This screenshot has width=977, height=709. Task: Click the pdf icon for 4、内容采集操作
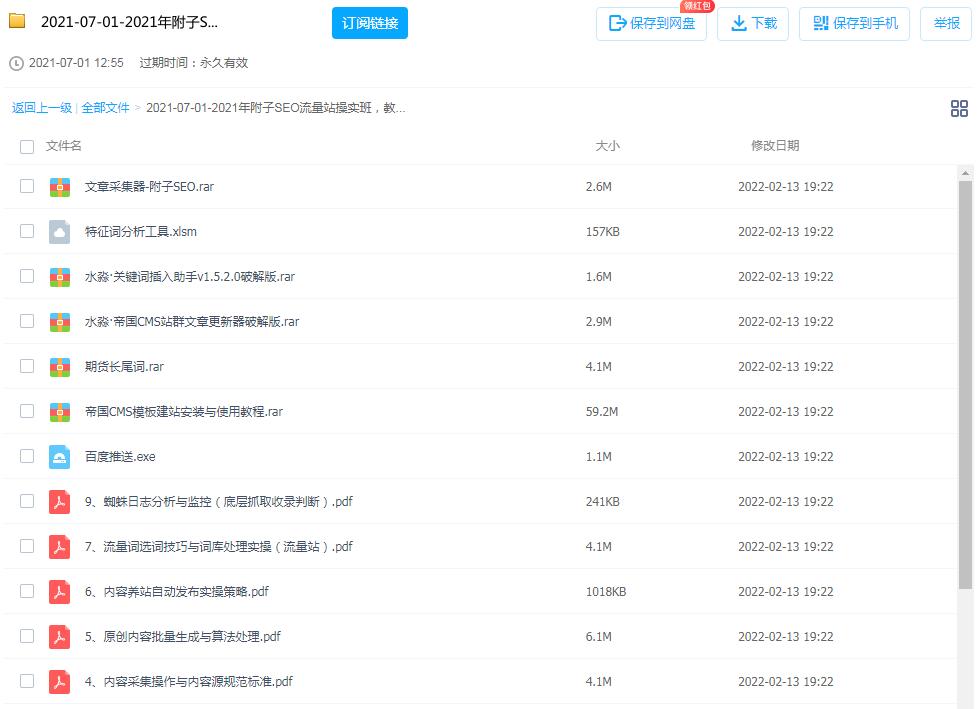pyautogui.click(x=60, y=682)
